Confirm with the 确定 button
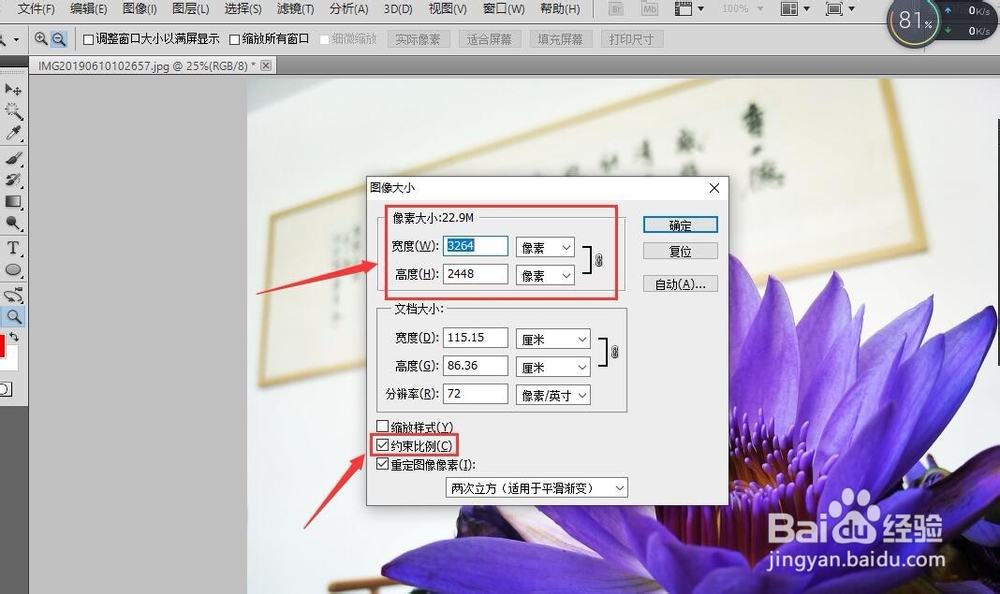Image resolution: width=1000 pixels, height=594 pixels. coord(680,225)
